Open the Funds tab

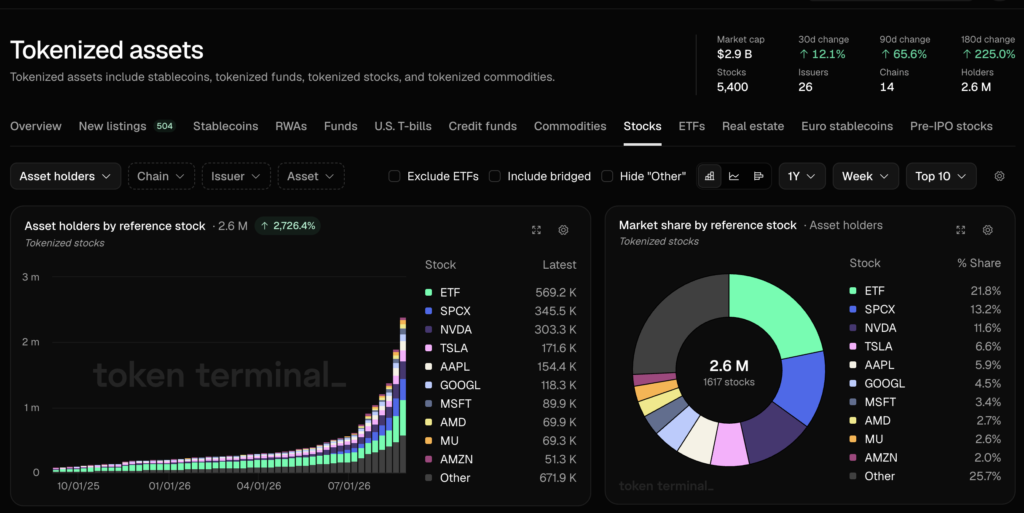coord(340,126)
